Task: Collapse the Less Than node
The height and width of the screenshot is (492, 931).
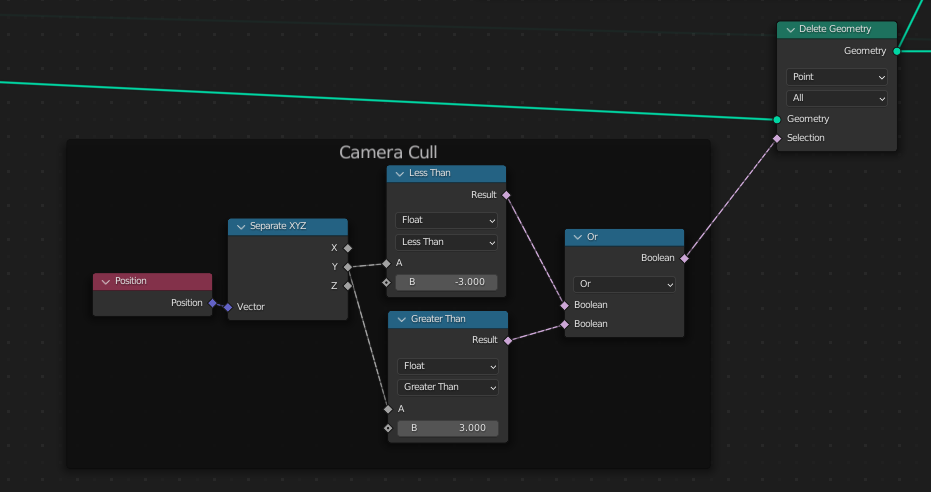Action: point(400,174)
